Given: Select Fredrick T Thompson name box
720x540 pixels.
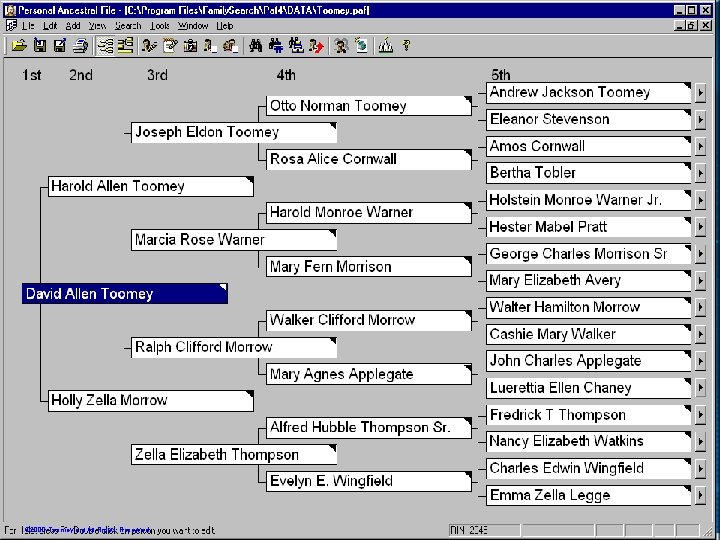Looking at the screenshot, I should (x=589, y=415).
